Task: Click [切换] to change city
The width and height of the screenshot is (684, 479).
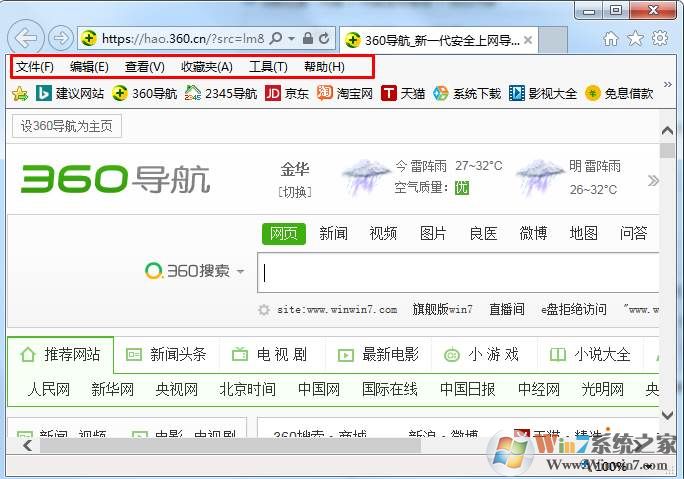Action: click(295, 192)
